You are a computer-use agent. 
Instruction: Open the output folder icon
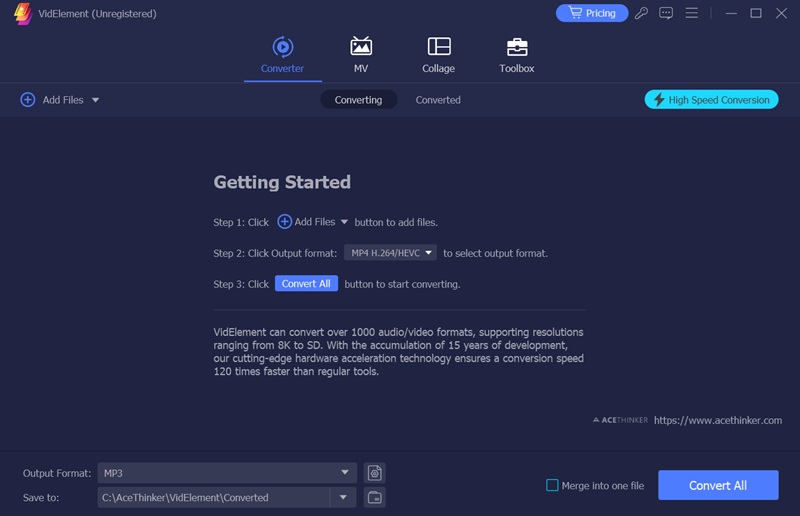coord(374,498)
